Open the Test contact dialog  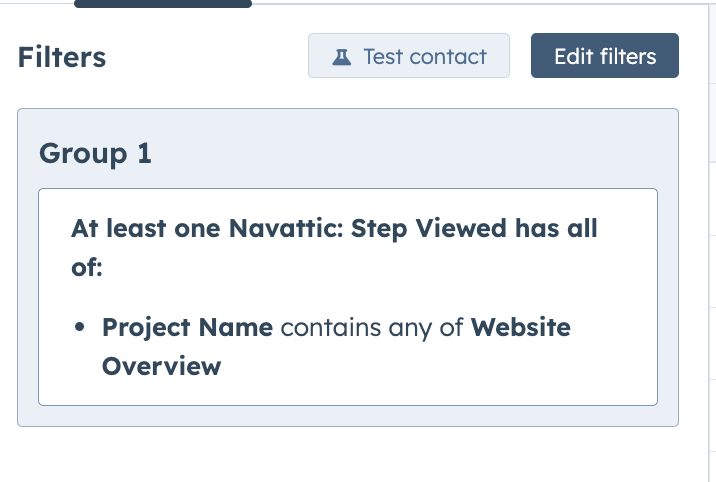(409, 56)
